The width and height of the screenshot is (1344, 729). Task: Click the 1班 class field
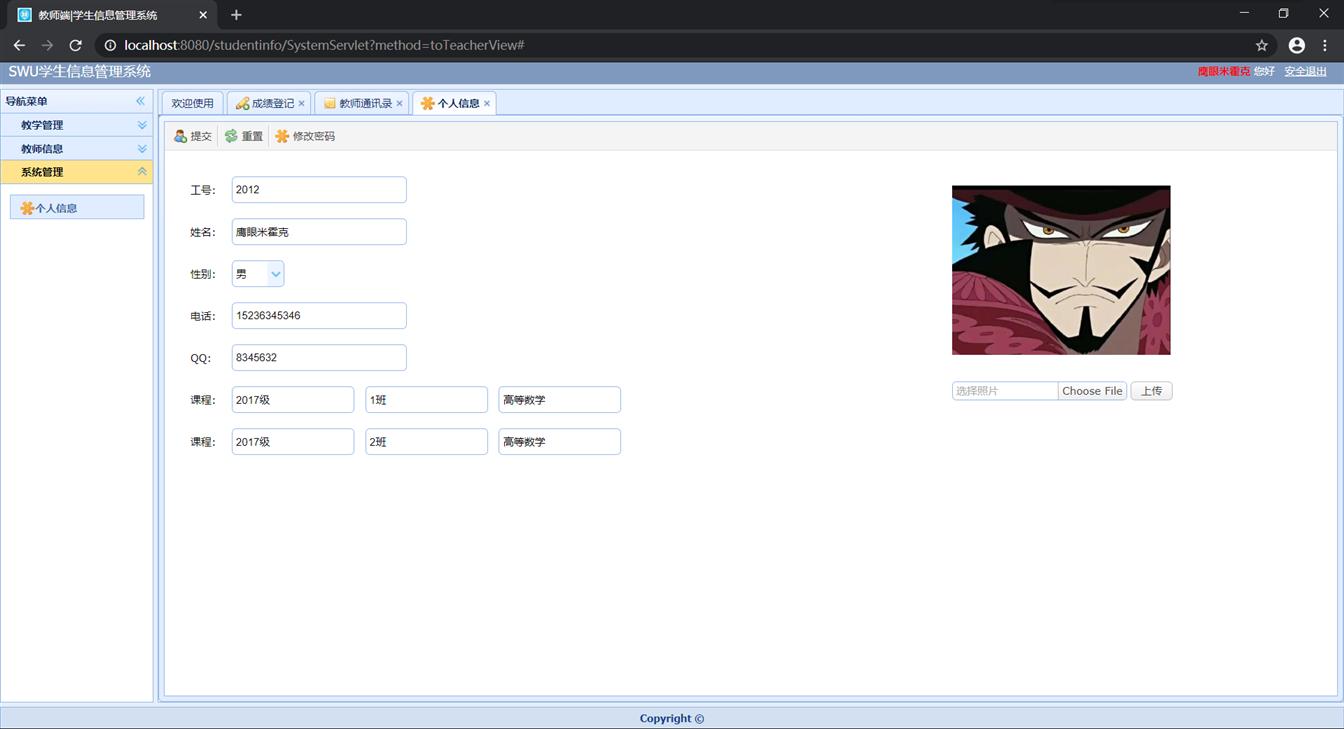click(x=426, y=400)
